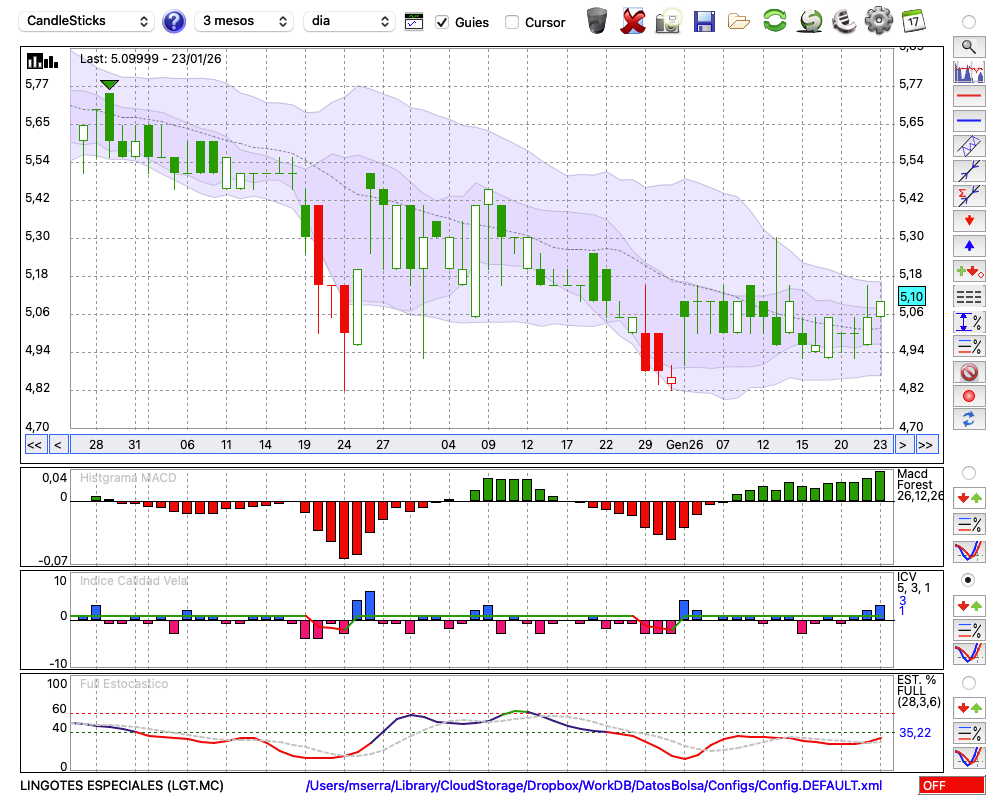Open a file with the folder icon
Screen dimensions: 1000x800
tap(739, 22)
